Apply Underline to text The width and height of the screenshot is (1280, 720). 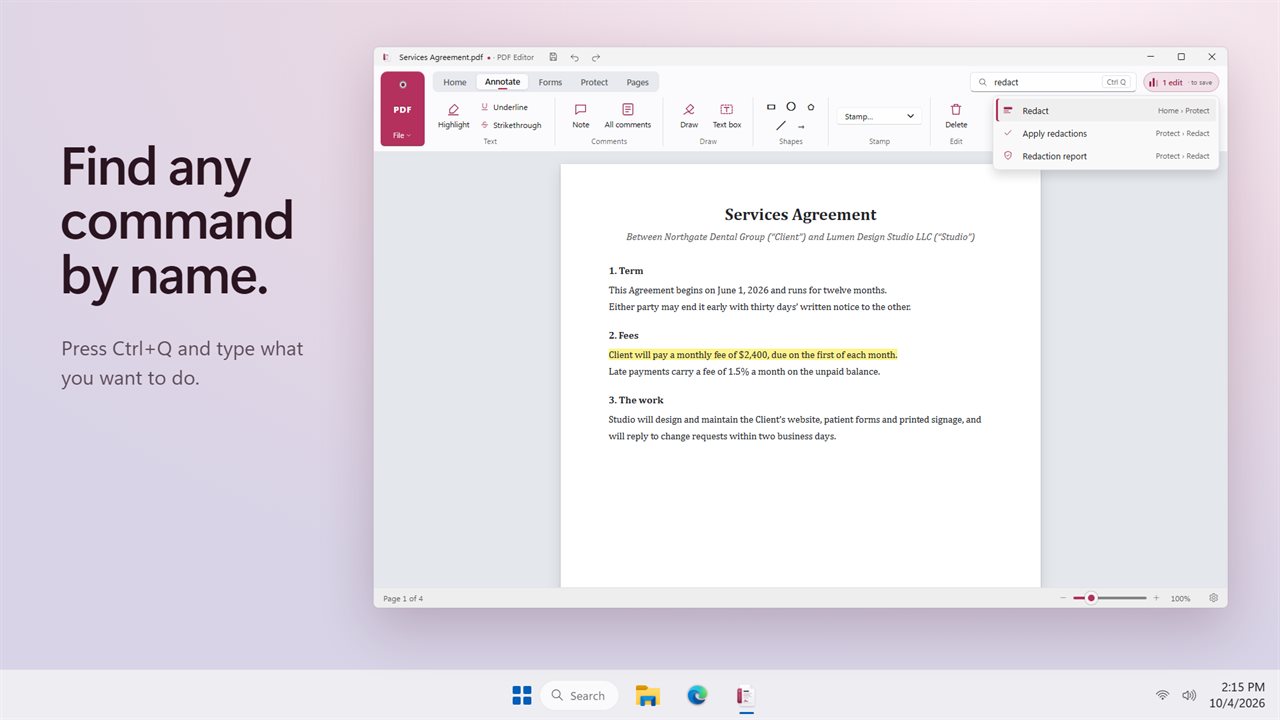[x=504, y=107]
